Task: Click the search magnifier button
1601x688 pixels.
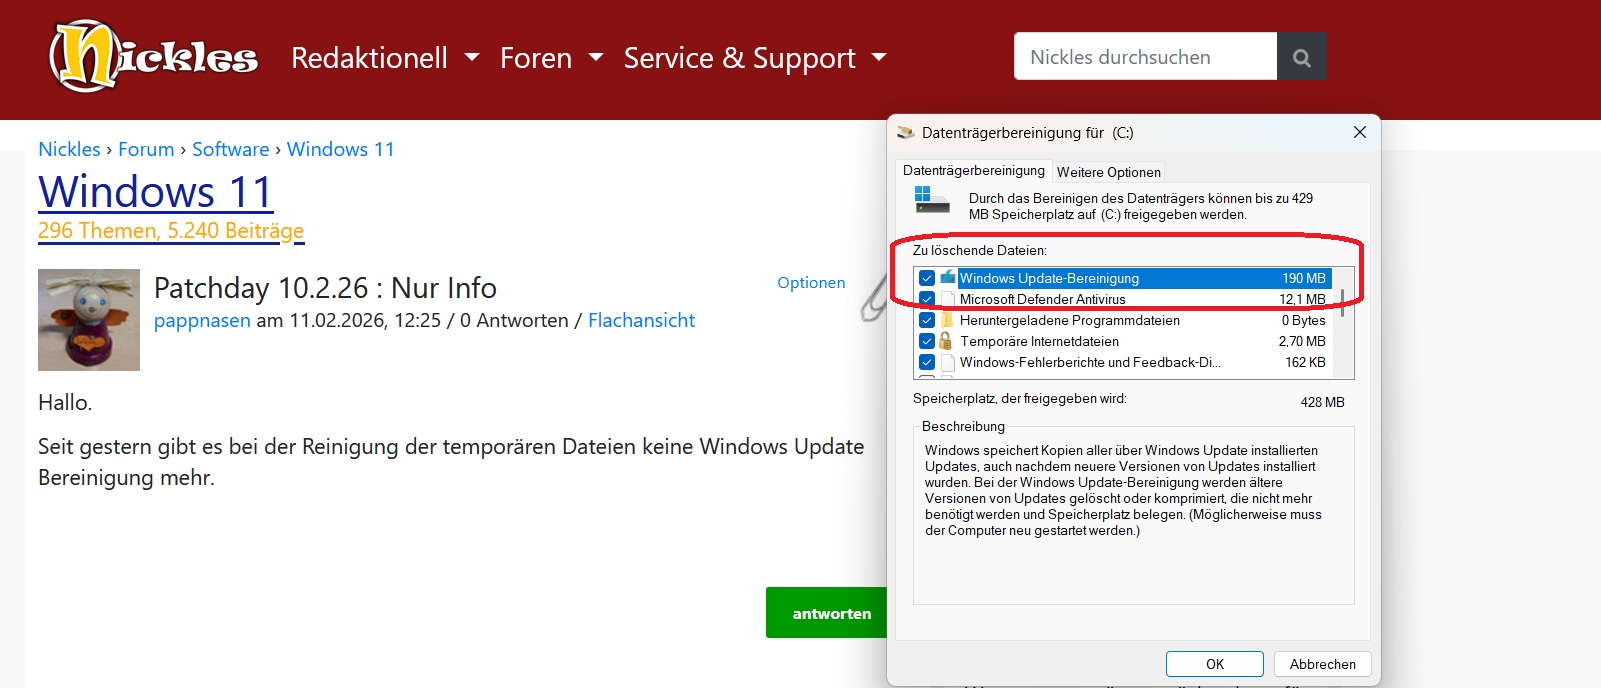Action: pos(1301,57)
